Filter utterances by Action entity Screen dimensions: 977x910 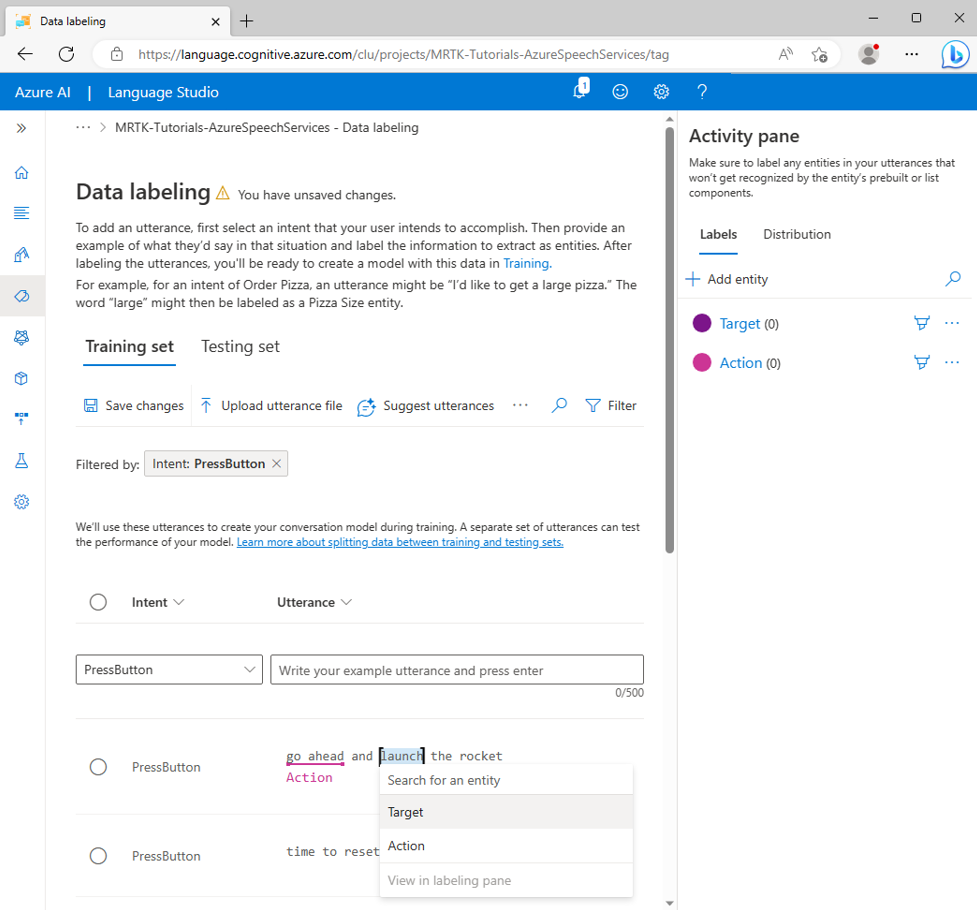[922, 362]
